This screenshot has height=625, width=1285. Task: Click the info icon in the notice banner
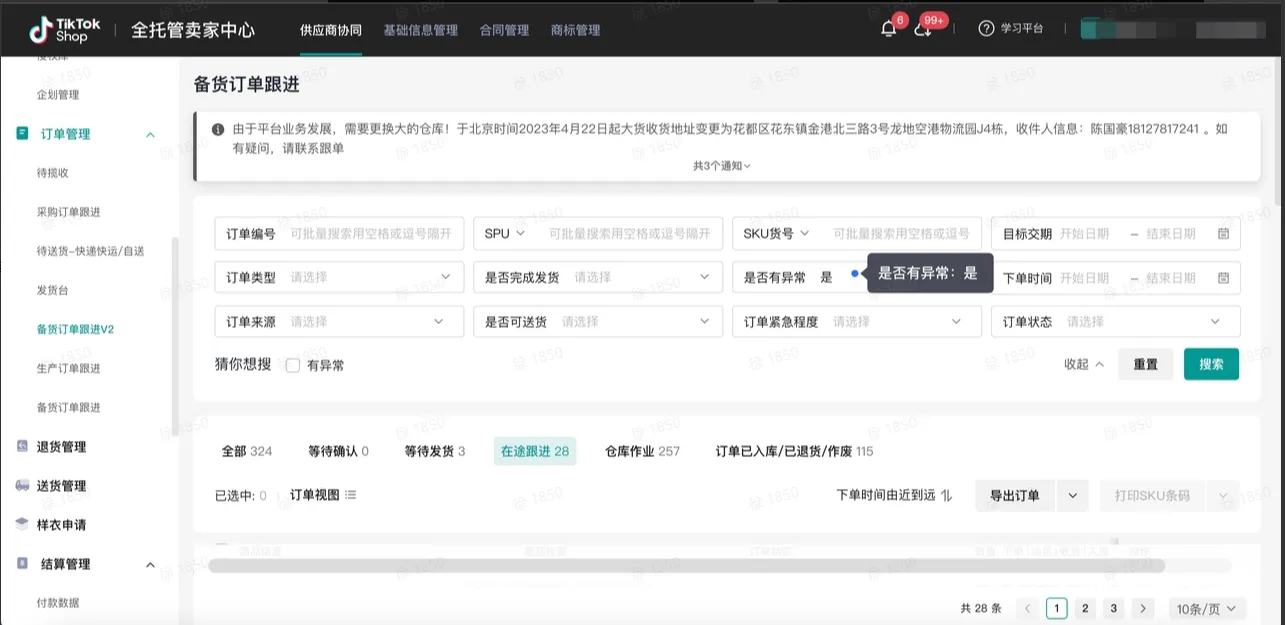coord(218,130)
